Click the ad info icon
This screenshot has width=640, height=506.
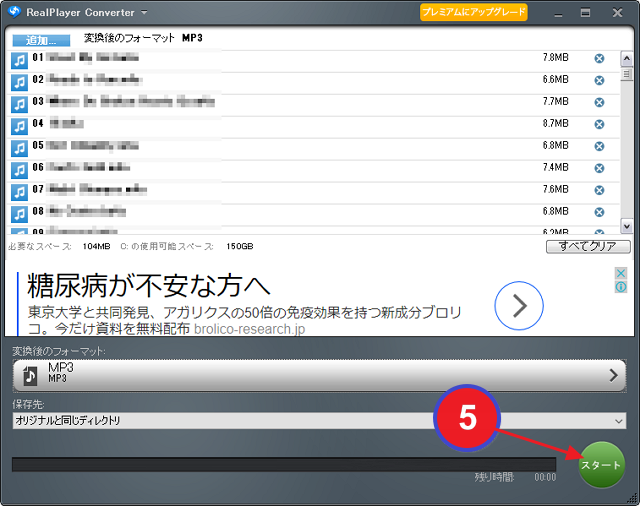[620, 288]
